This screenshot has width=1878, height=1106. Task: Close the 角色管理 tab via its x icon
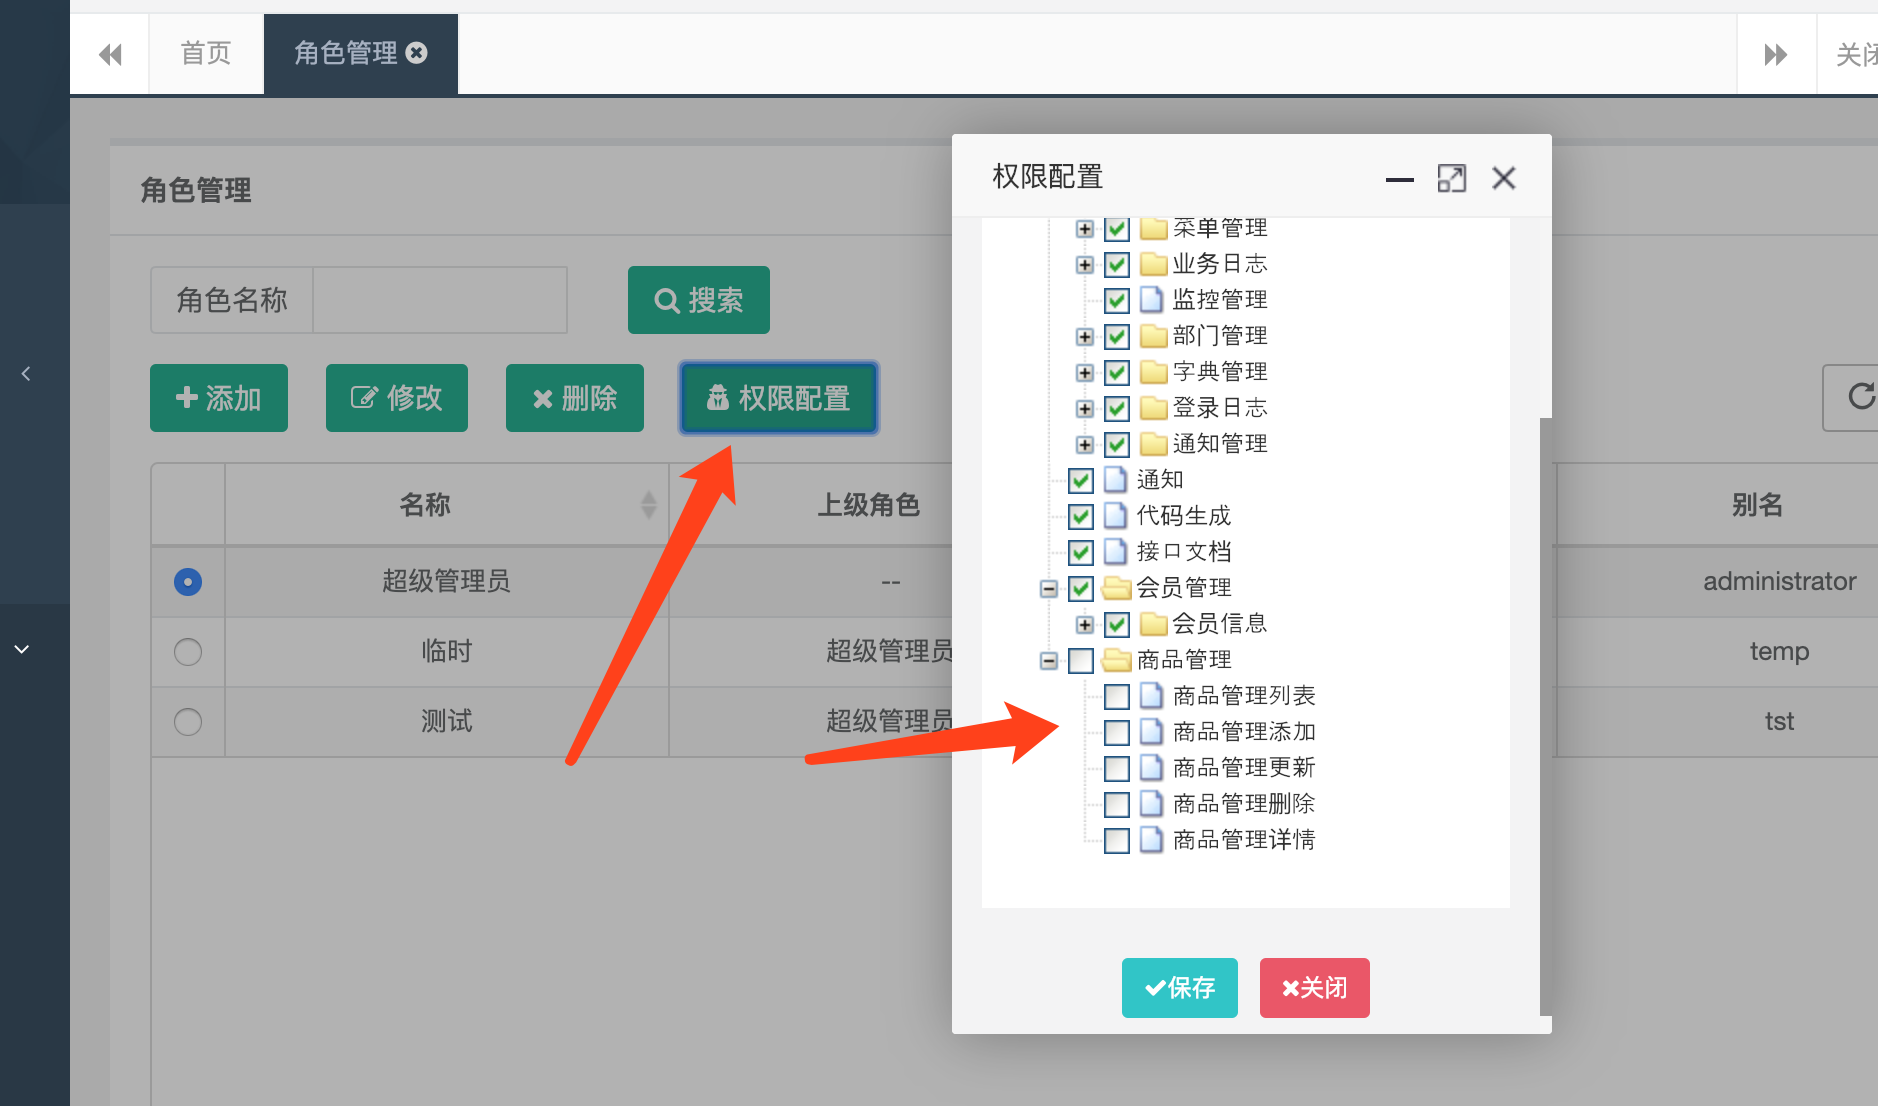tap(417, 53)
